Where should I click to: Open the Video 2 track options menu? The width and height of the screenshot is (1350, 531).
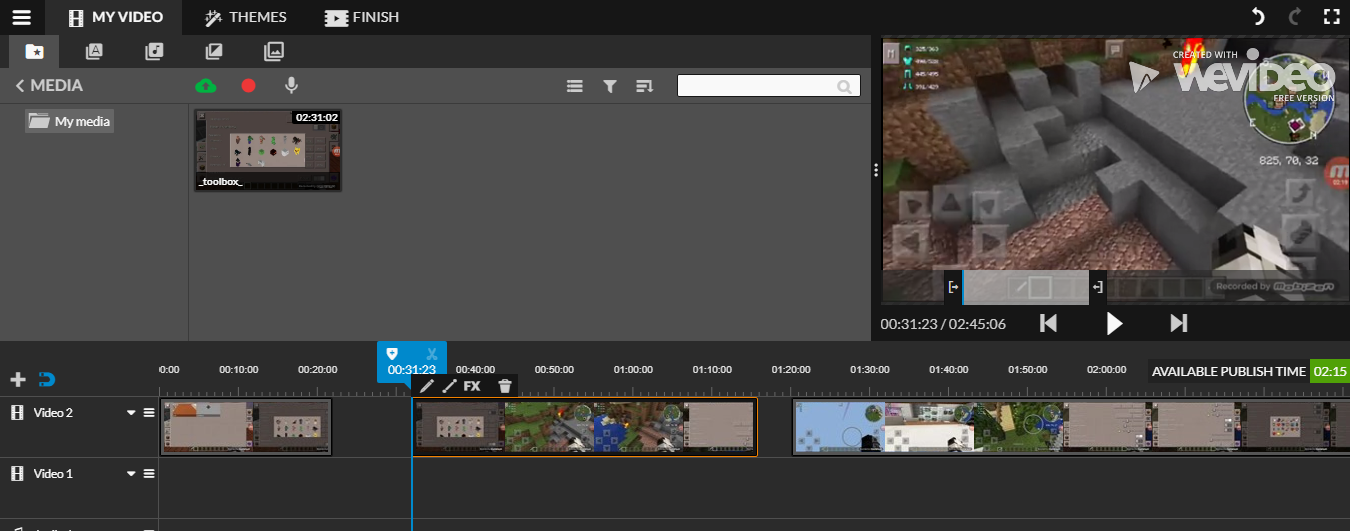tap(149, 413)
